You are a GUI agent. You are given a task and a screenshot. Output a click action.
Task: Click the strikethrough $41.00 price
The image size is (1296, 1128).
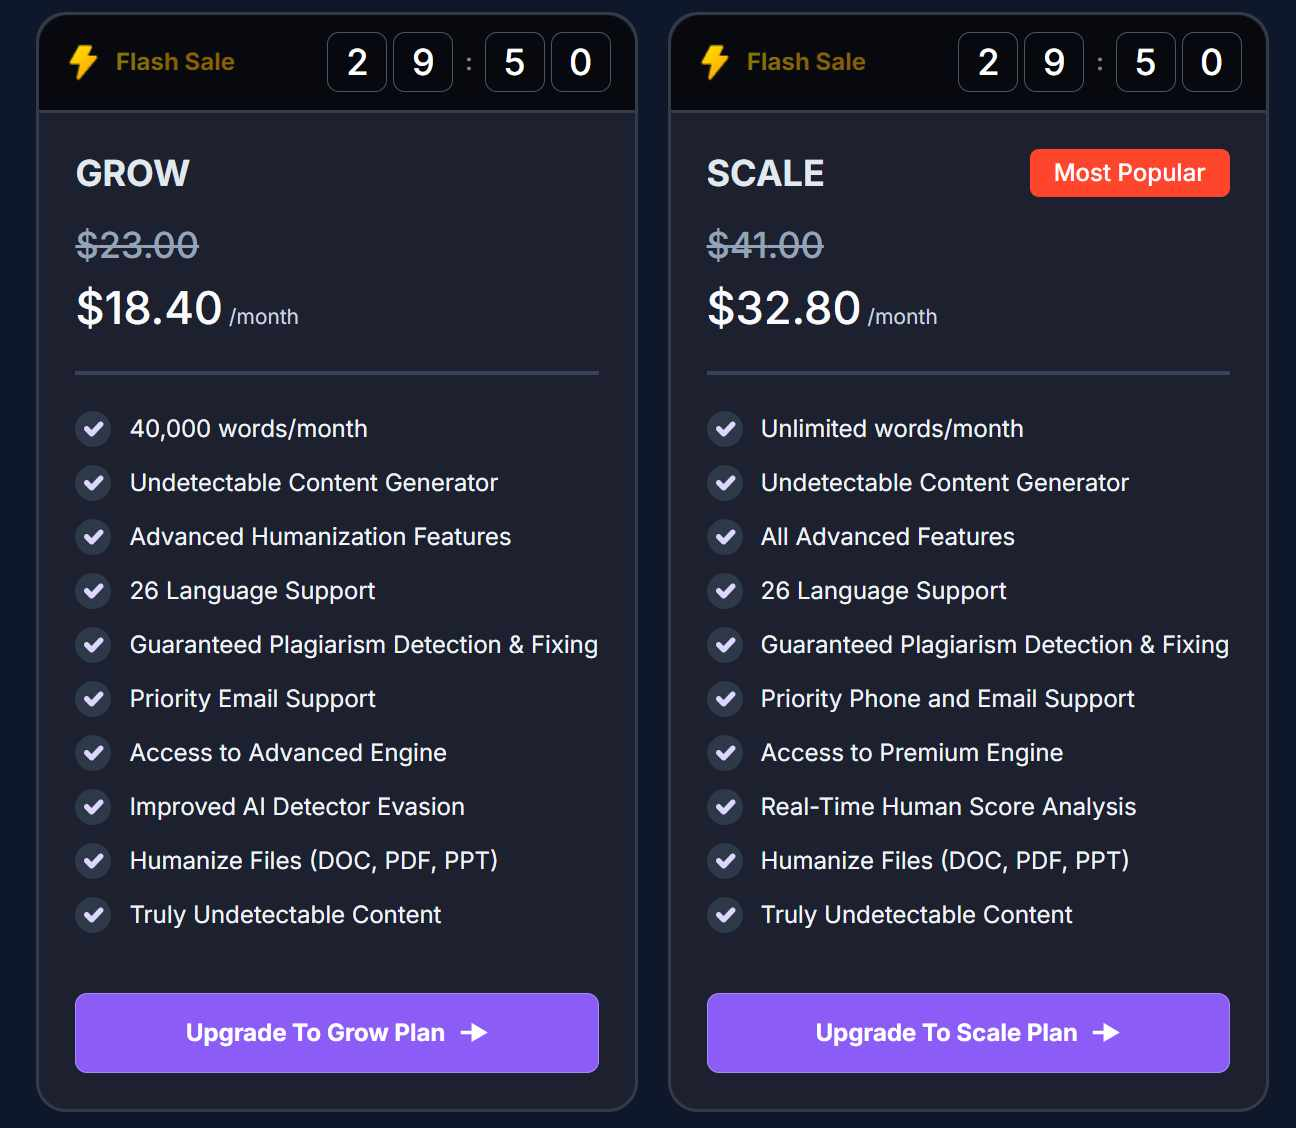pos(765,245)
